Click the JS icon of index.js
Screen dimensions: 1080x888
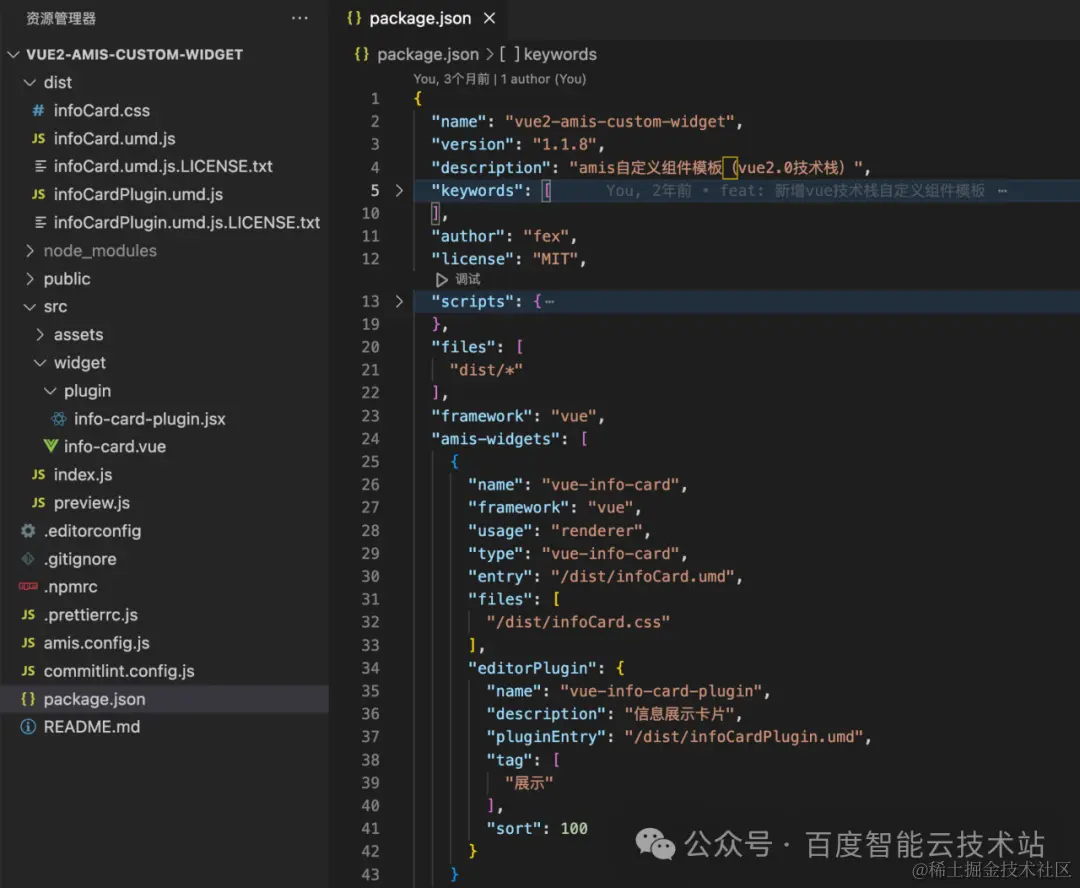[x=39, y=475]
